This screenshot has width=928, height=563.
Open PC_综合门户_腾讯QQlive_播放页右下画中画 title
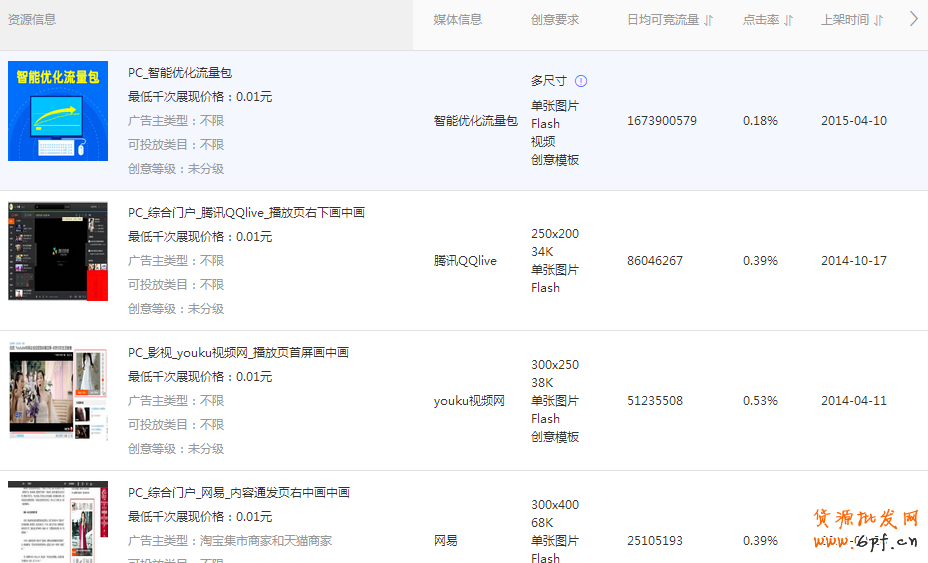point(246,213)
